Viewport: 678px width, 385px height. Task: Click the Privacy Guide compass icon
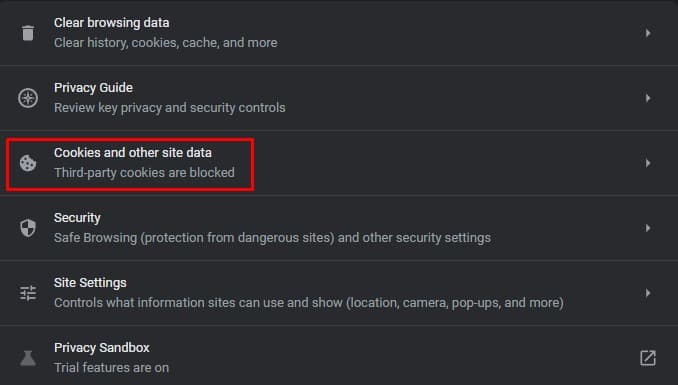28,98
